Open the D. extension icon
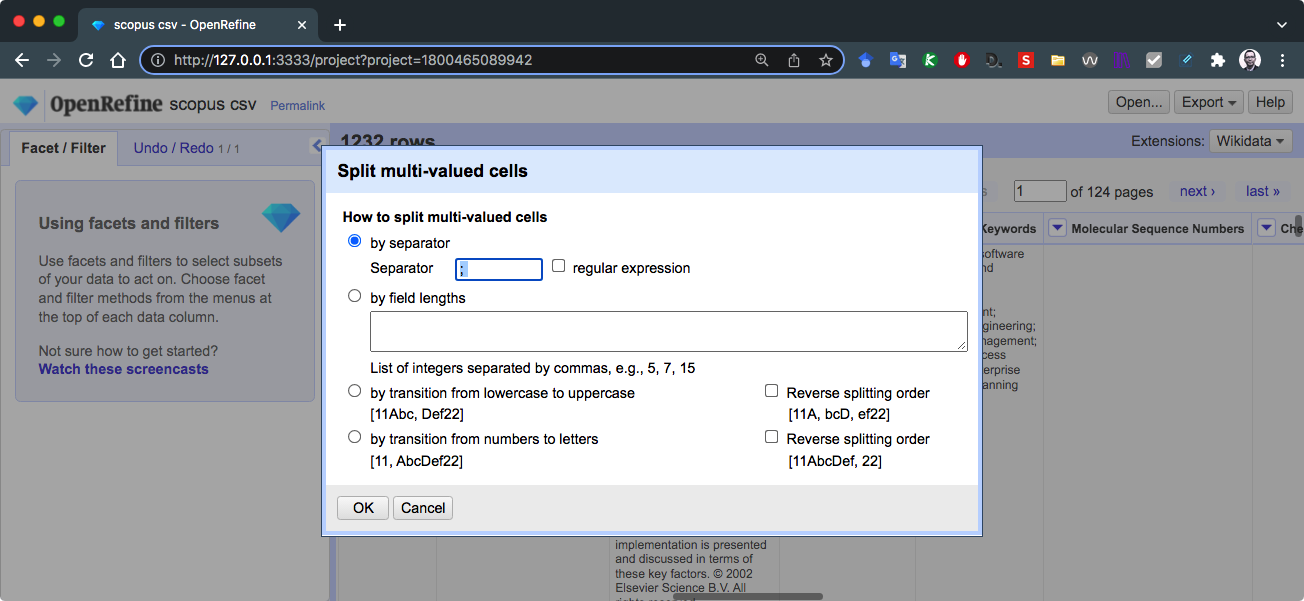 pos(994,60)
